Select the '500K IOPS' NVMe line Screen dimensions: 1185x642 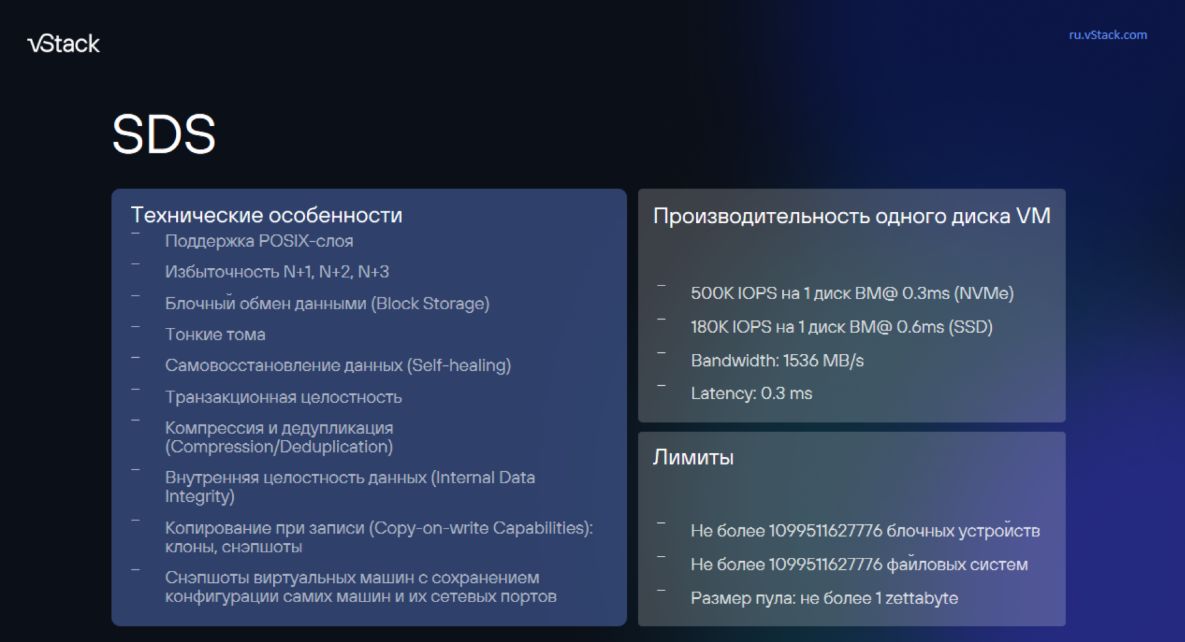pos(852,293)
